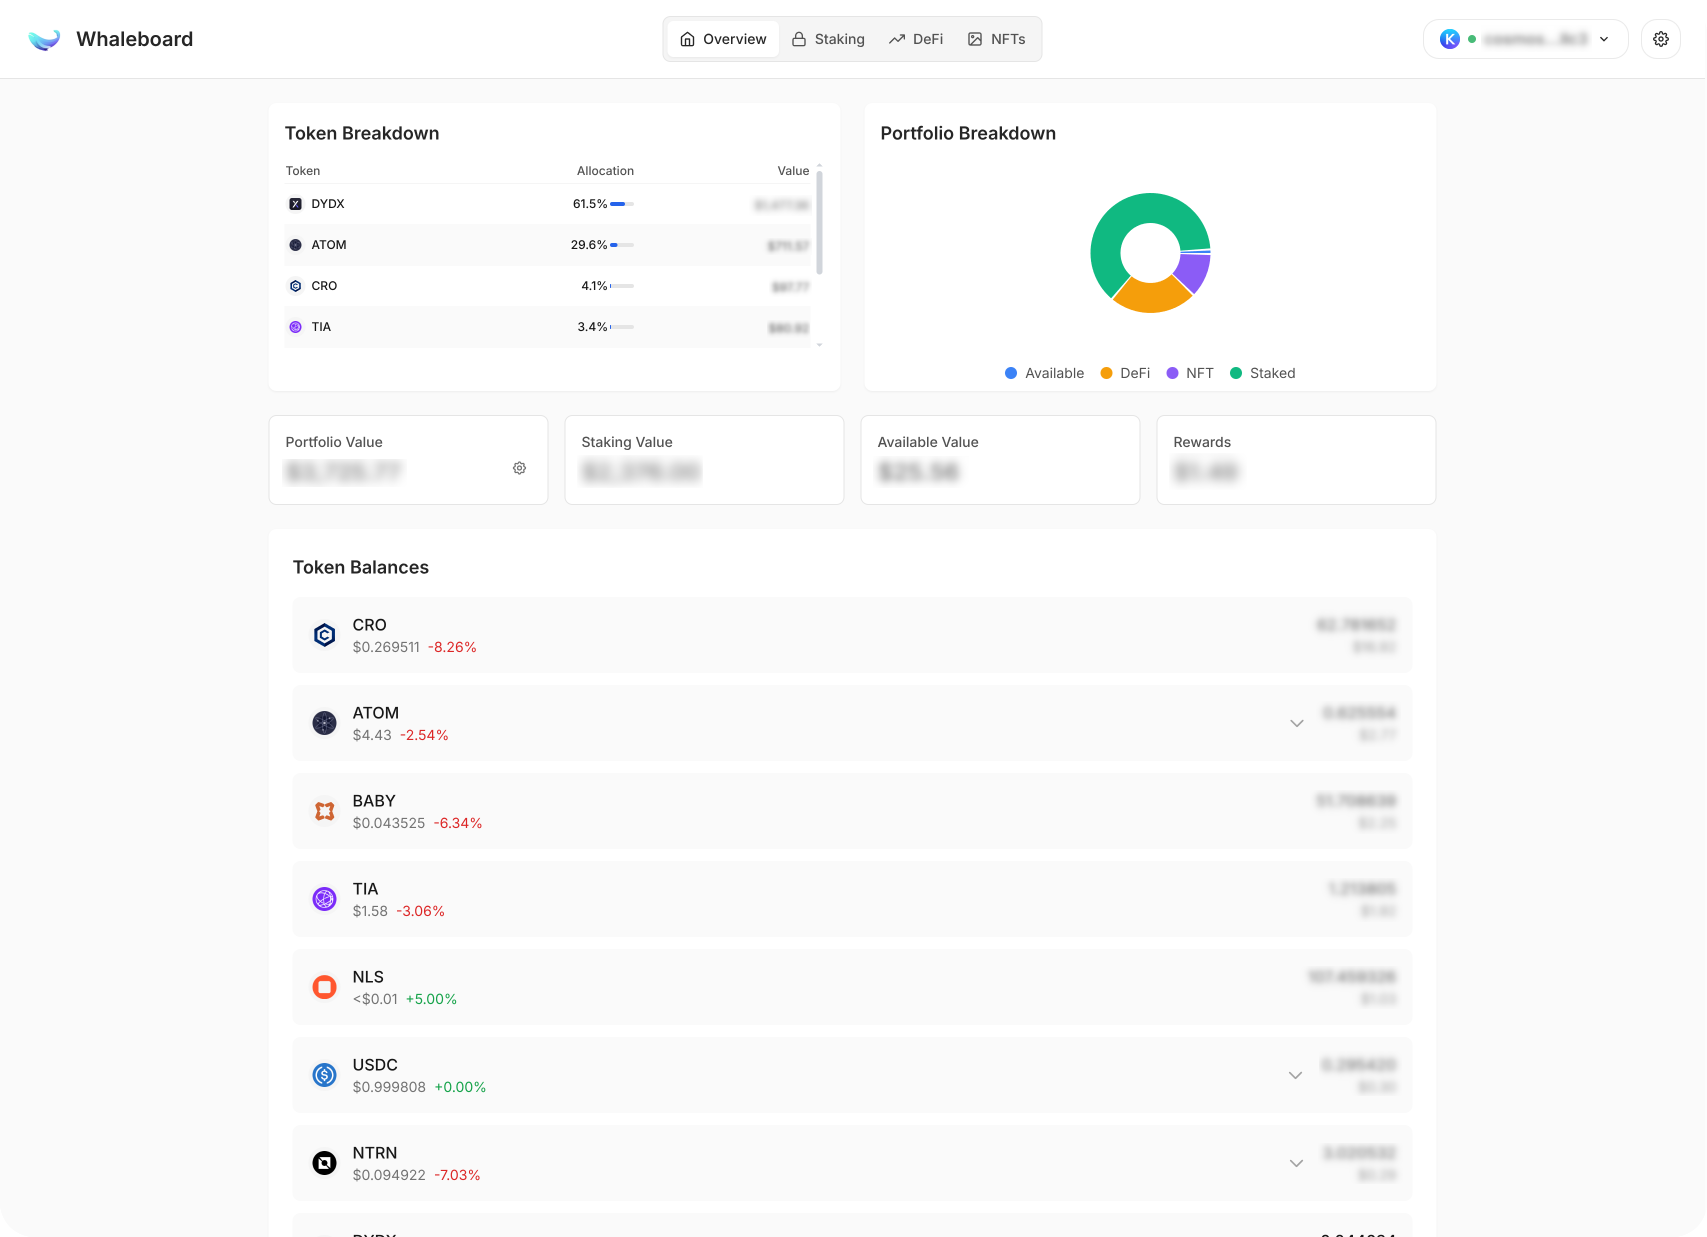Open the settings gear in the header
This screenshot has width=1707, height=1237.
pyautogui.click(x=1661, y=39)
